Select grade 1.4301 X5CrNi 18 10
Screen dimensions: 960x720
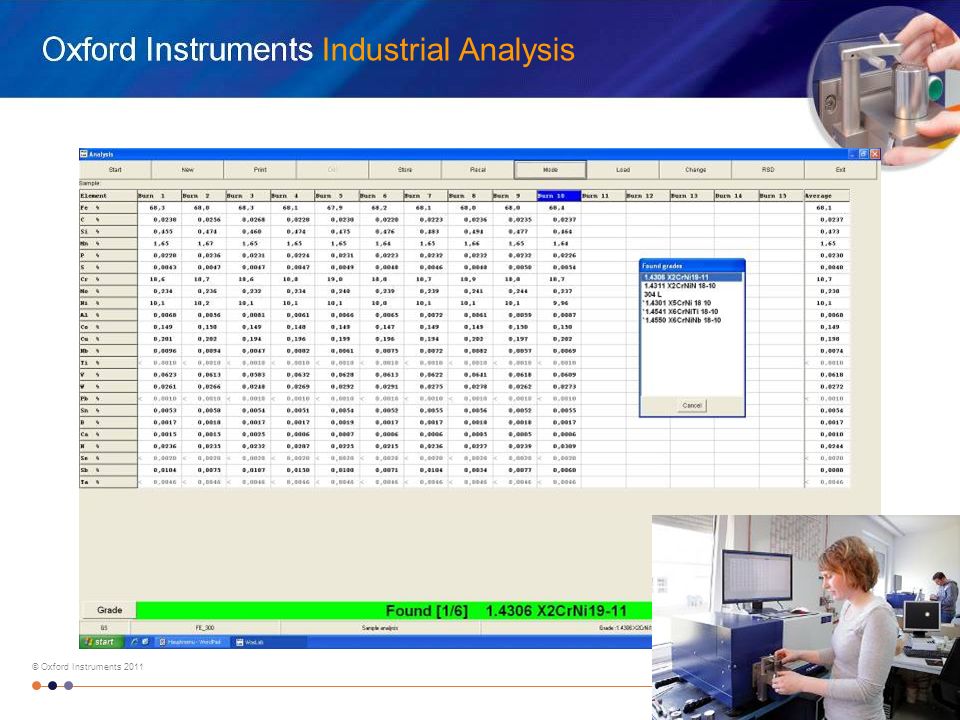[x=677, y=303]
